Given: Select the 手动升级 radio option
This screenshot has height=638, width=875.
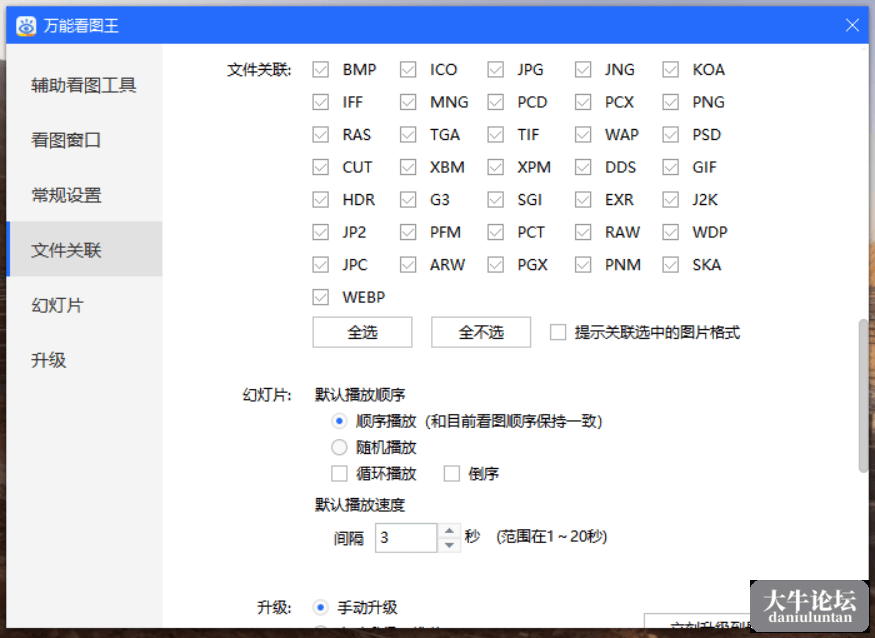Looking at the screenshot, I should click(320, 607).
